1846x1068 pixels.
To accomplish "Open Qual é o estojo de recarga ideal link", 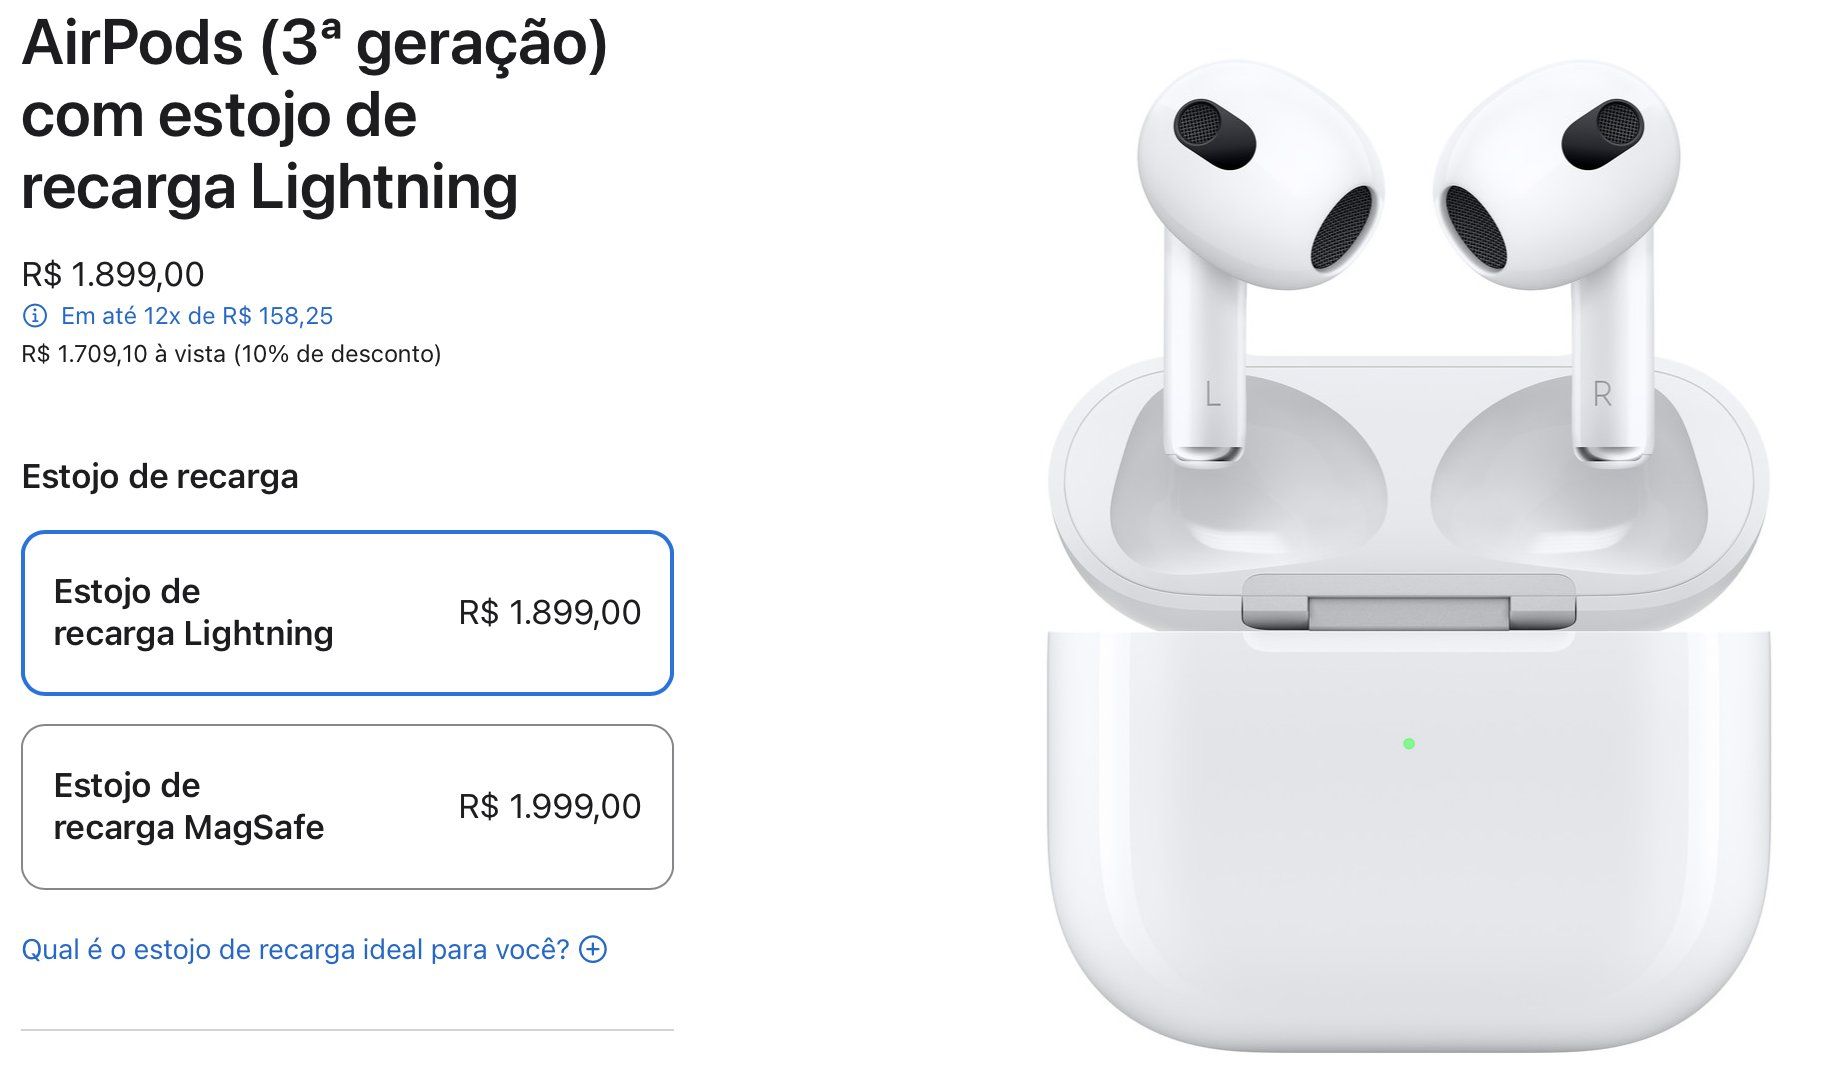I will (x=295, y=949).
